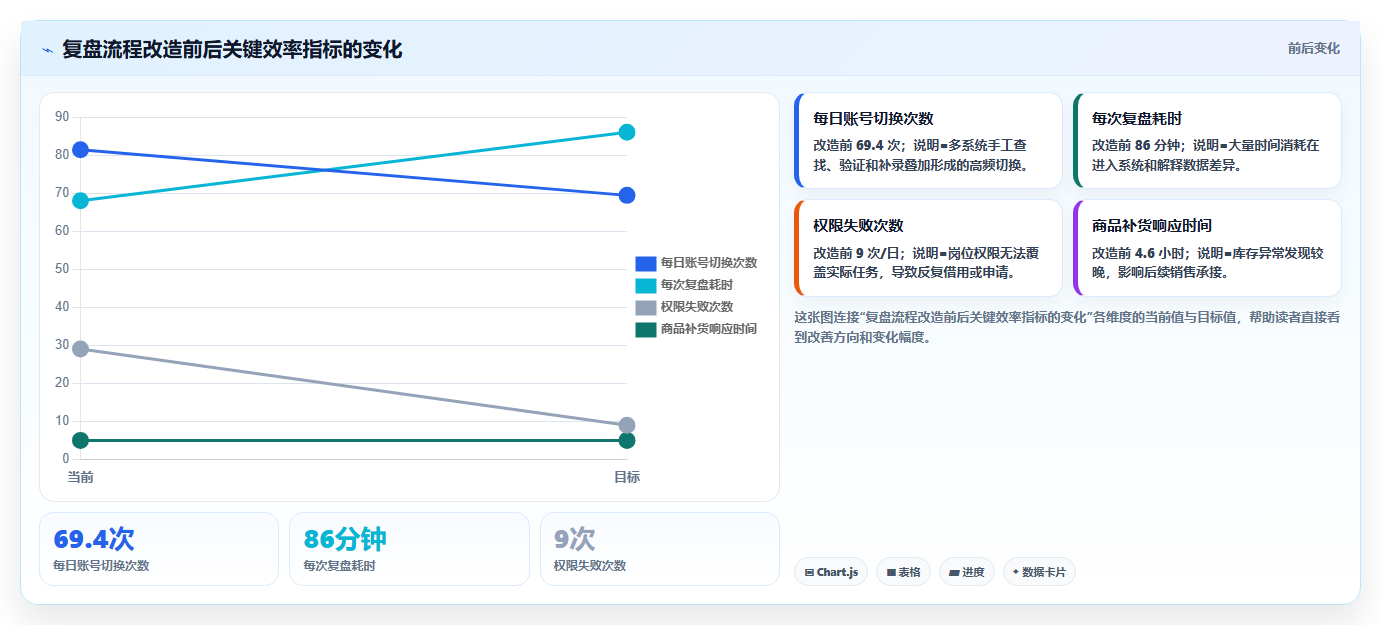
Task: Click the gray line's 目标 data point
Action: point(627,425)
